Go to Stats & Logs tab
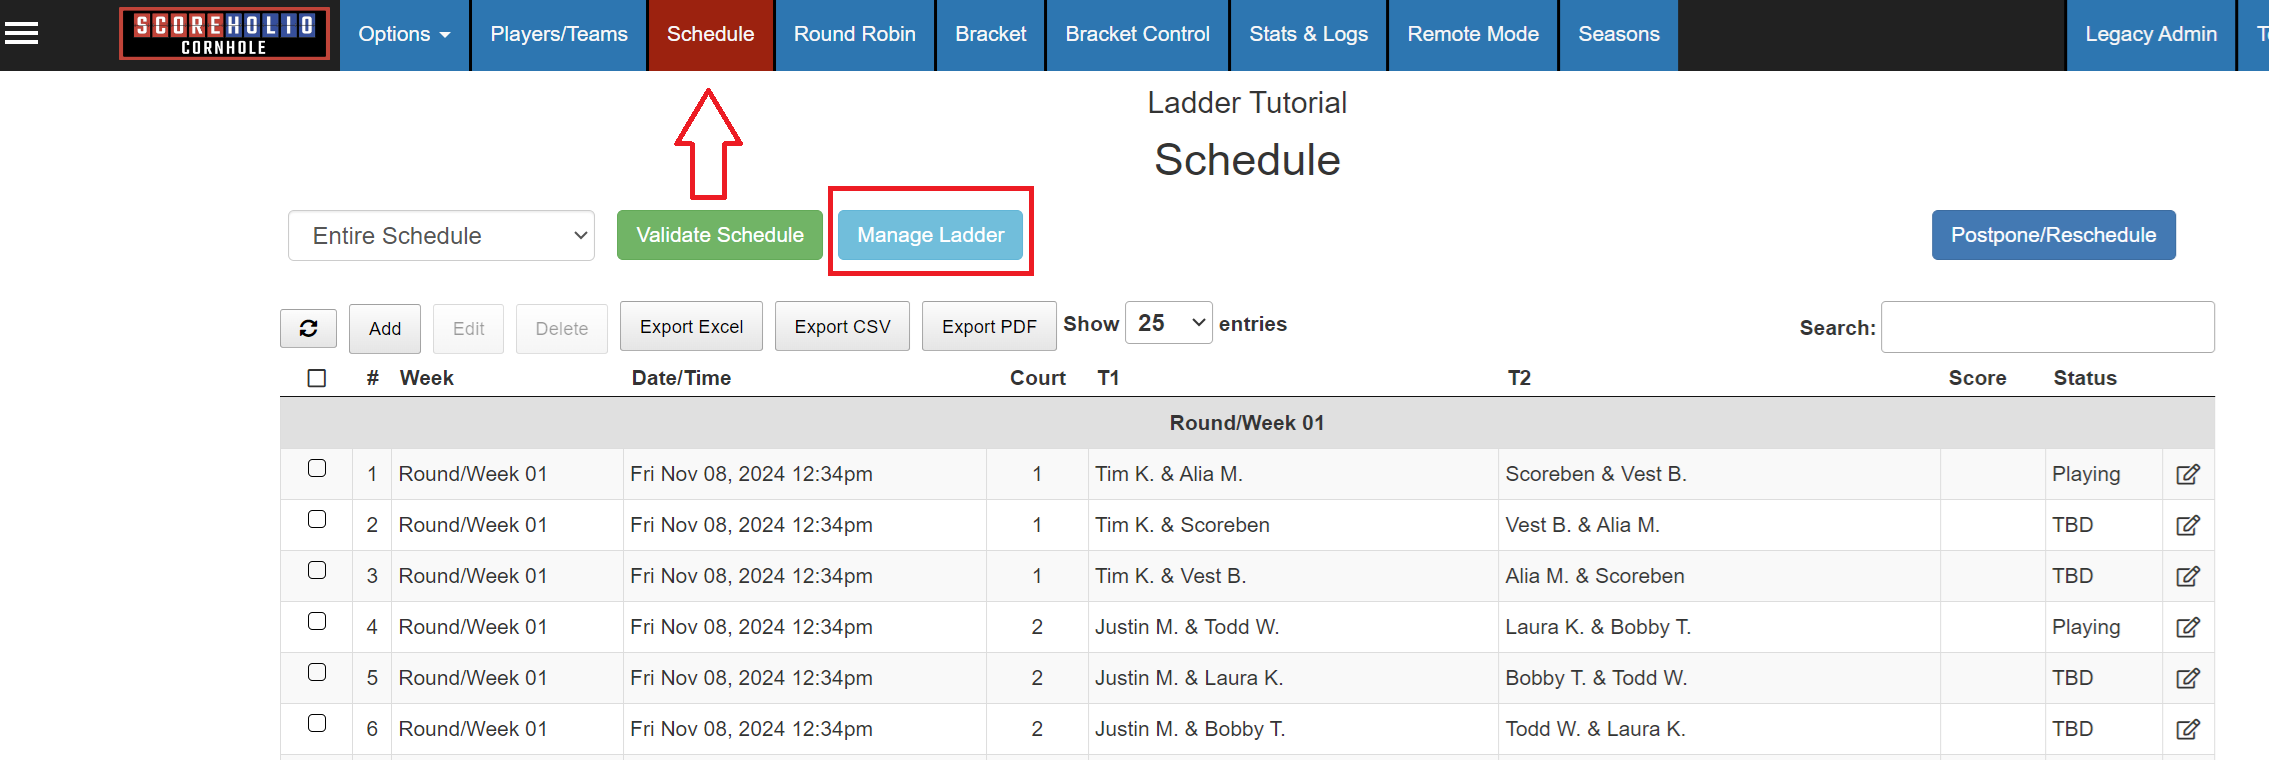Viewport: 2269px width, 760px height. click(1308, 34)
